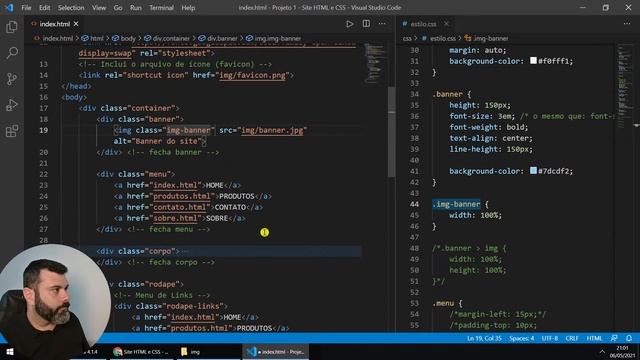Open the Selection menu
This screenshot has height=360, width=640.
[x=71, y=8]
